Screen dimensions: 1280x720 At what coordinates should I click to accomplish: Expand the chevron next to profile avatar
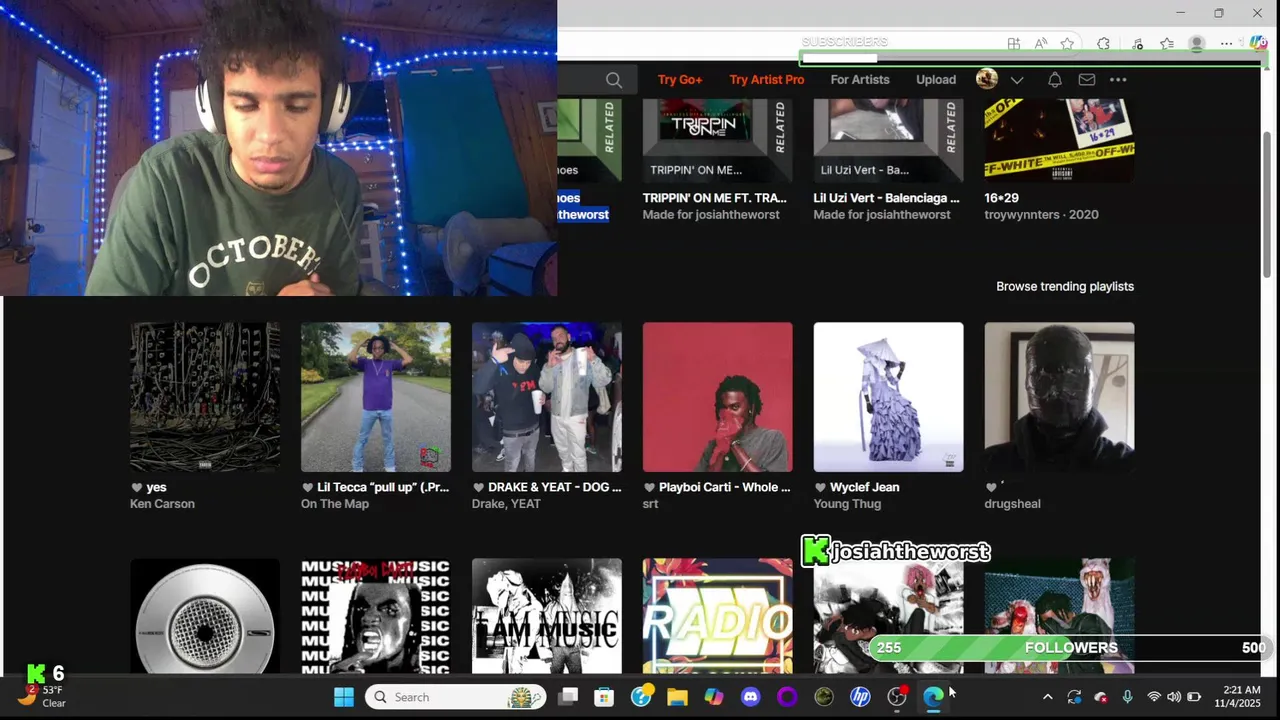click(1017, 80)
